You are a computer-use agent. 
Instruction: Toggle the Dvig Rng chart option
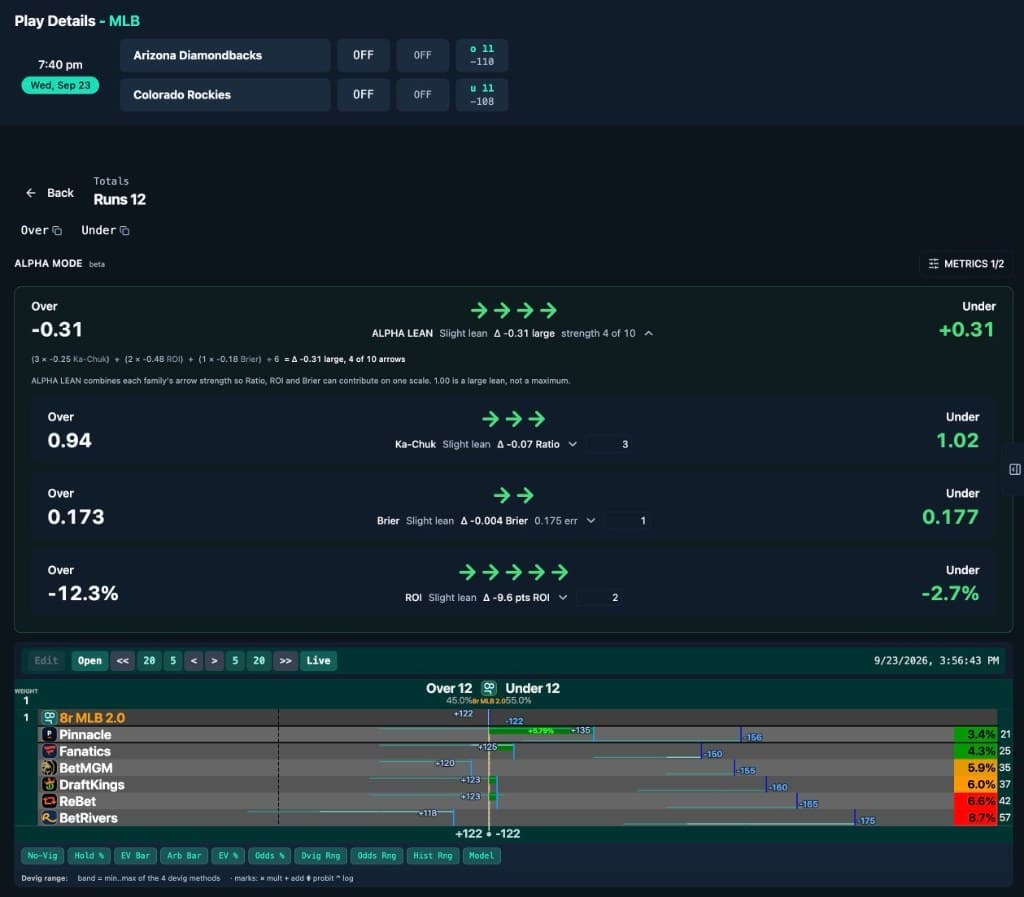tap(320, 856)
